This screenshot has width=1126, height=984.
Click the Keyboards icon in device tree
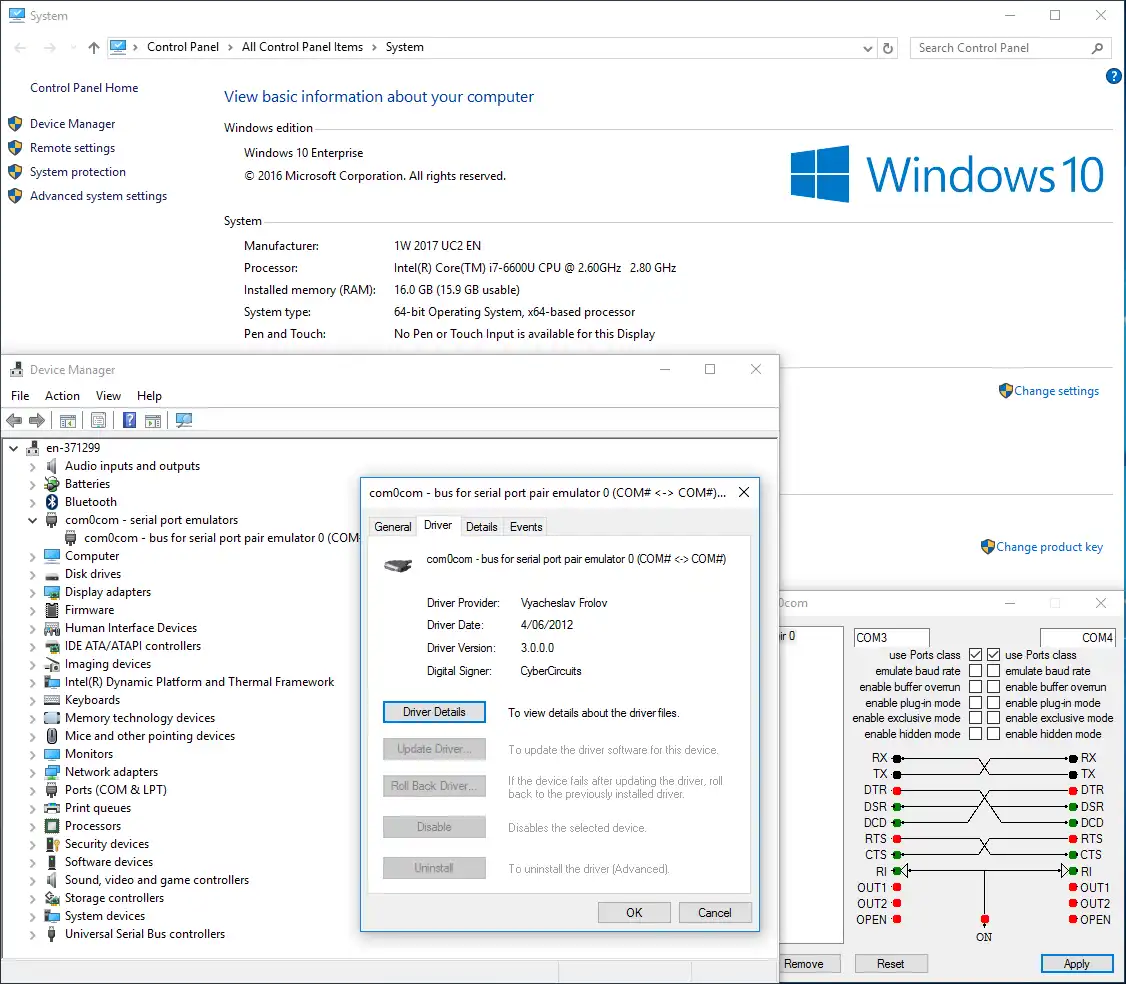(x=52, y=700)
